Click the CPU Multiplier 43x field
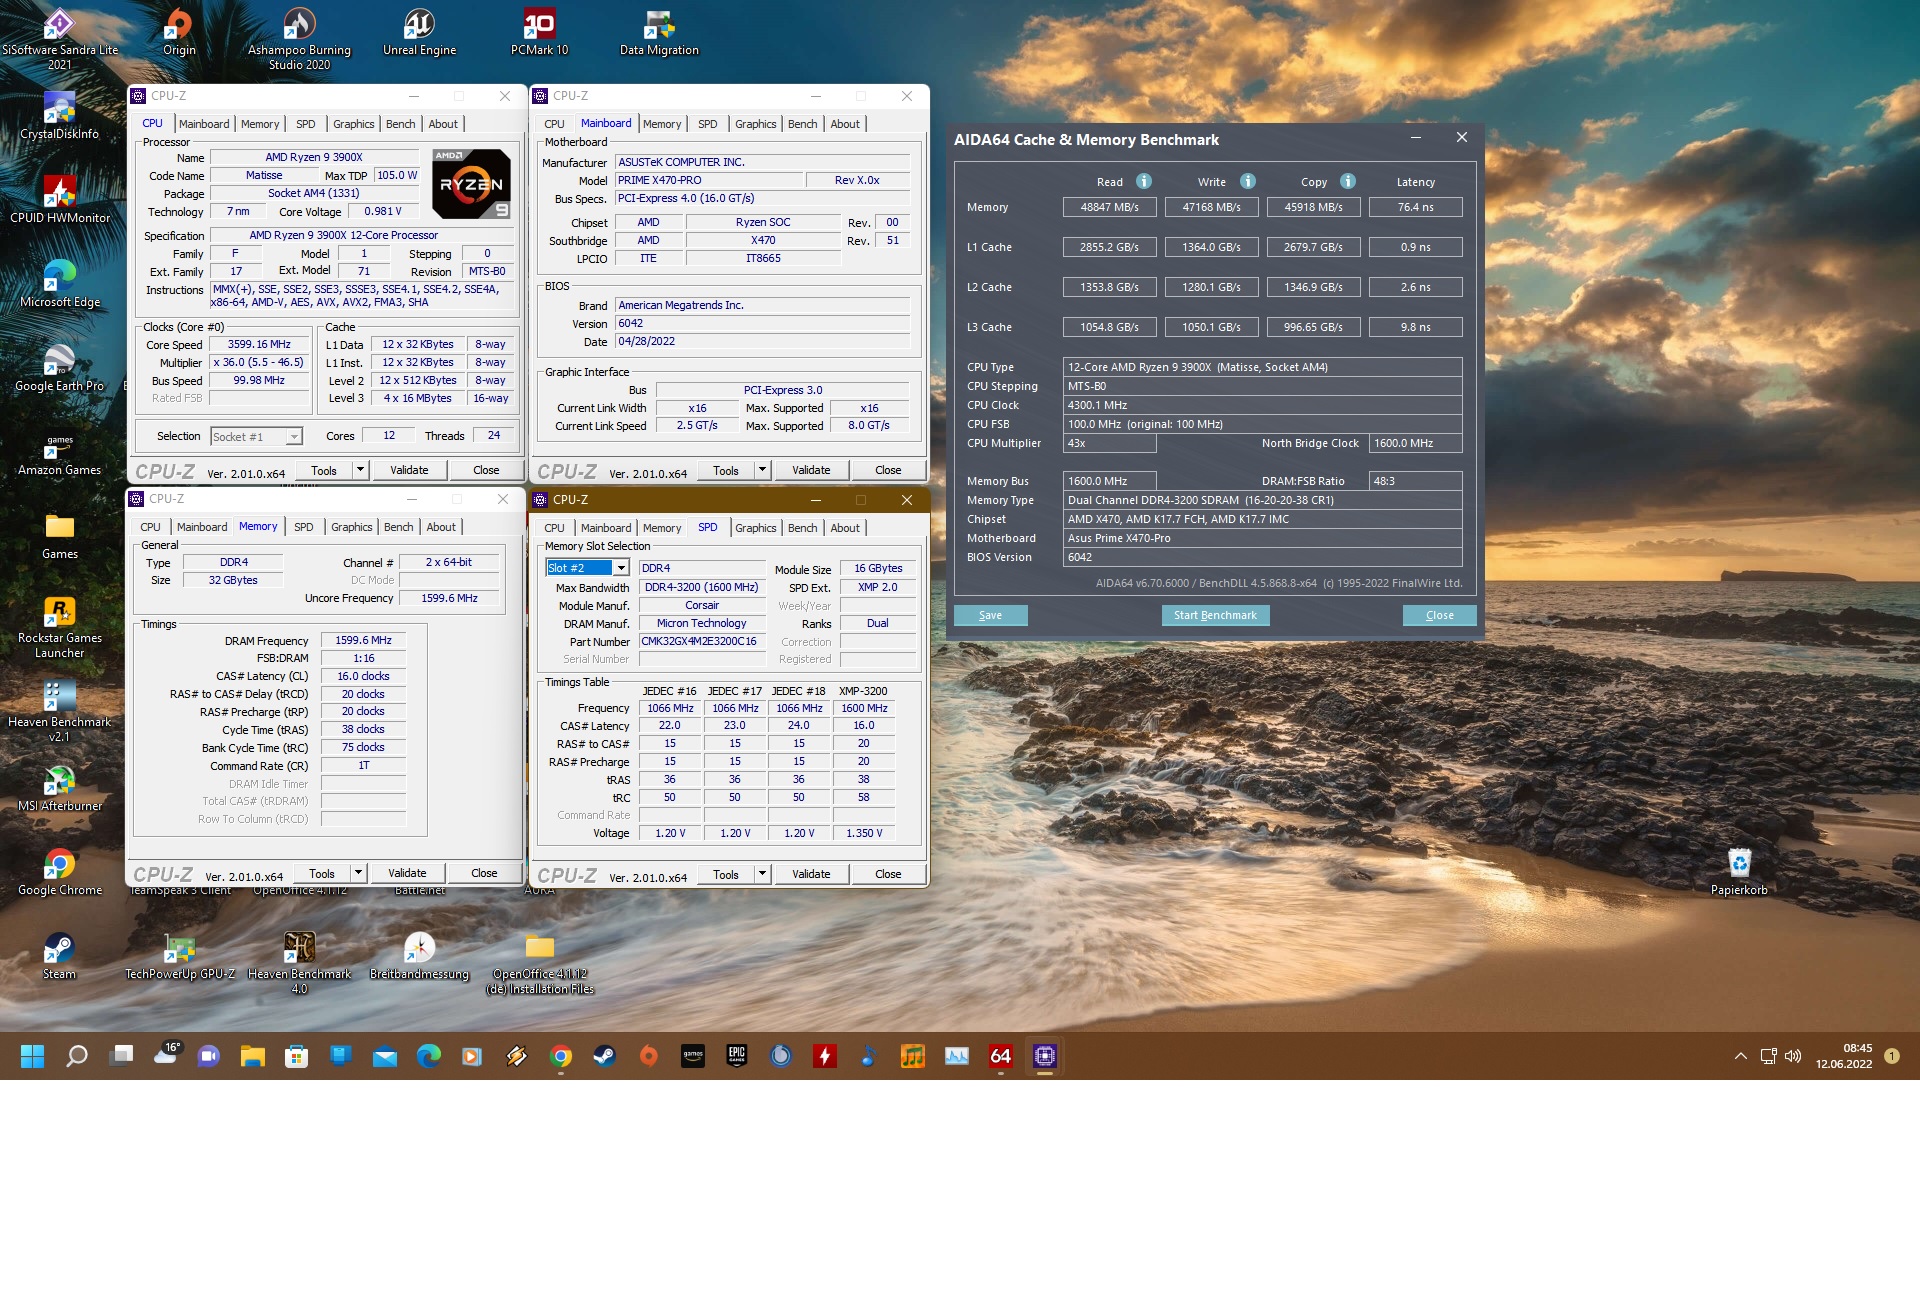The image size is (1920, 1306). (1110, 443)
